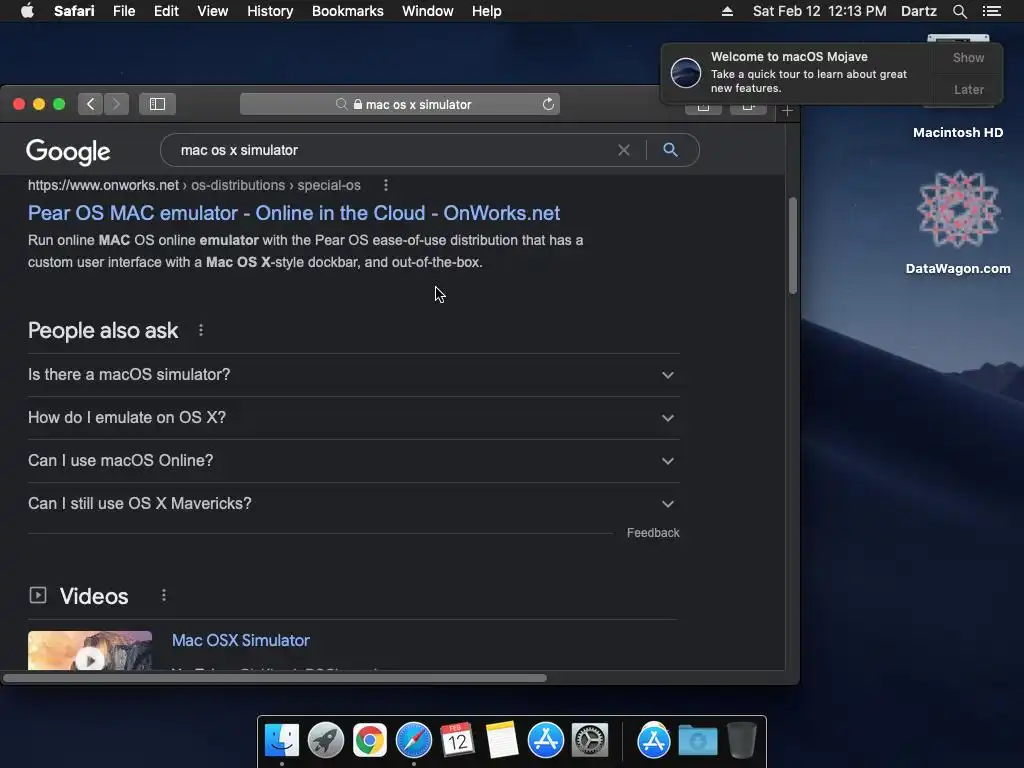1024x768 pixels.
Task: Open DataWagon.com desktop icon
Action: click(x=958, y=223)
